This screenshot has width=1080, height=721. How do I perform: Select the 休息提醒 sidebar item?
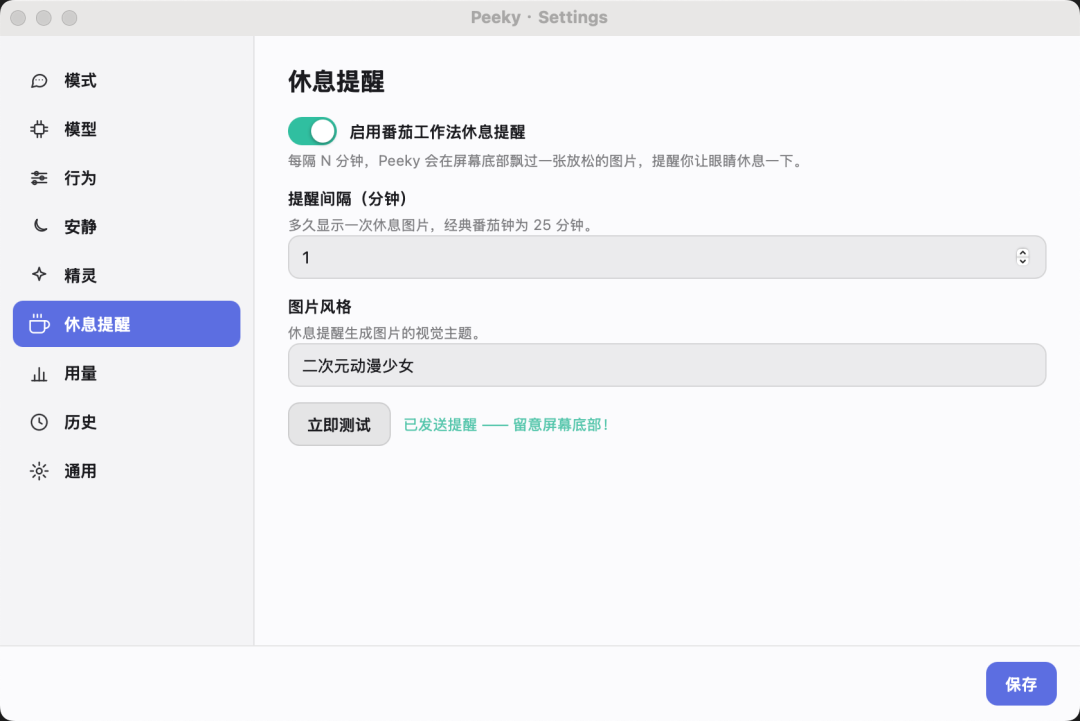pyautogui.click(x=127, y=324)
